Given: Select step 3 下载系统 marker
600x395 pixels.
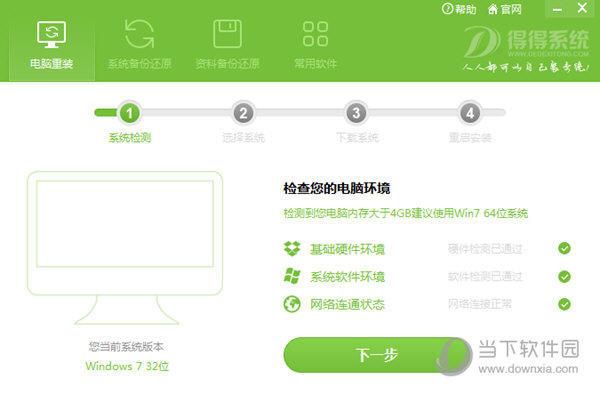Looking at the screenshot, I should pos(356,113).
